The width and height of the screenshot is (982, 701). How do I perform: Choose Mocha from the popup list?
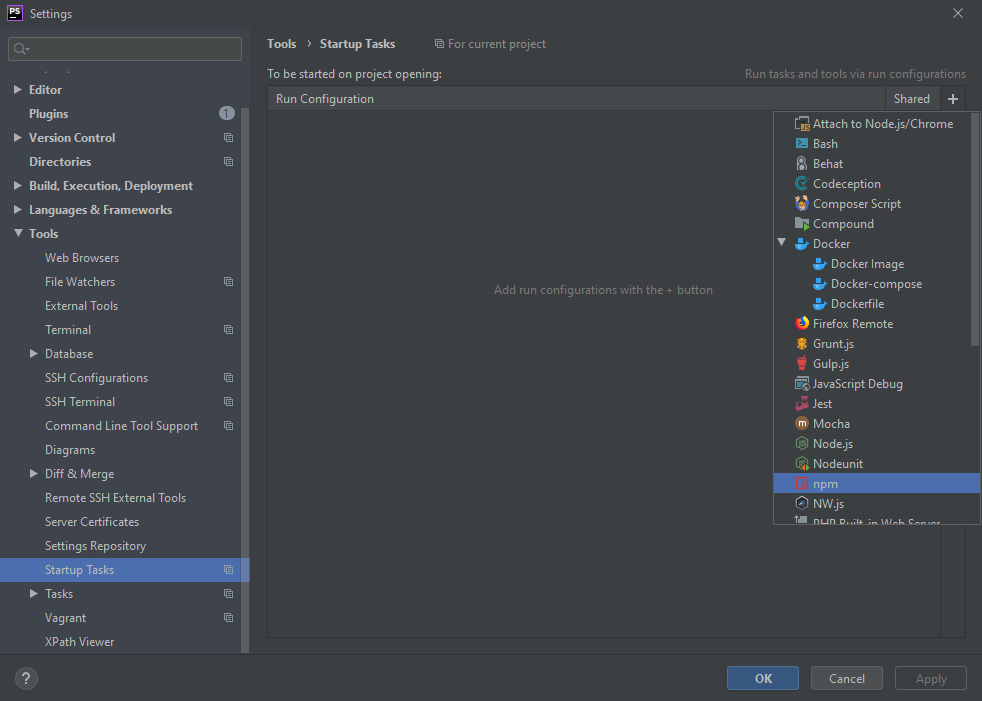tap(876, 423)
